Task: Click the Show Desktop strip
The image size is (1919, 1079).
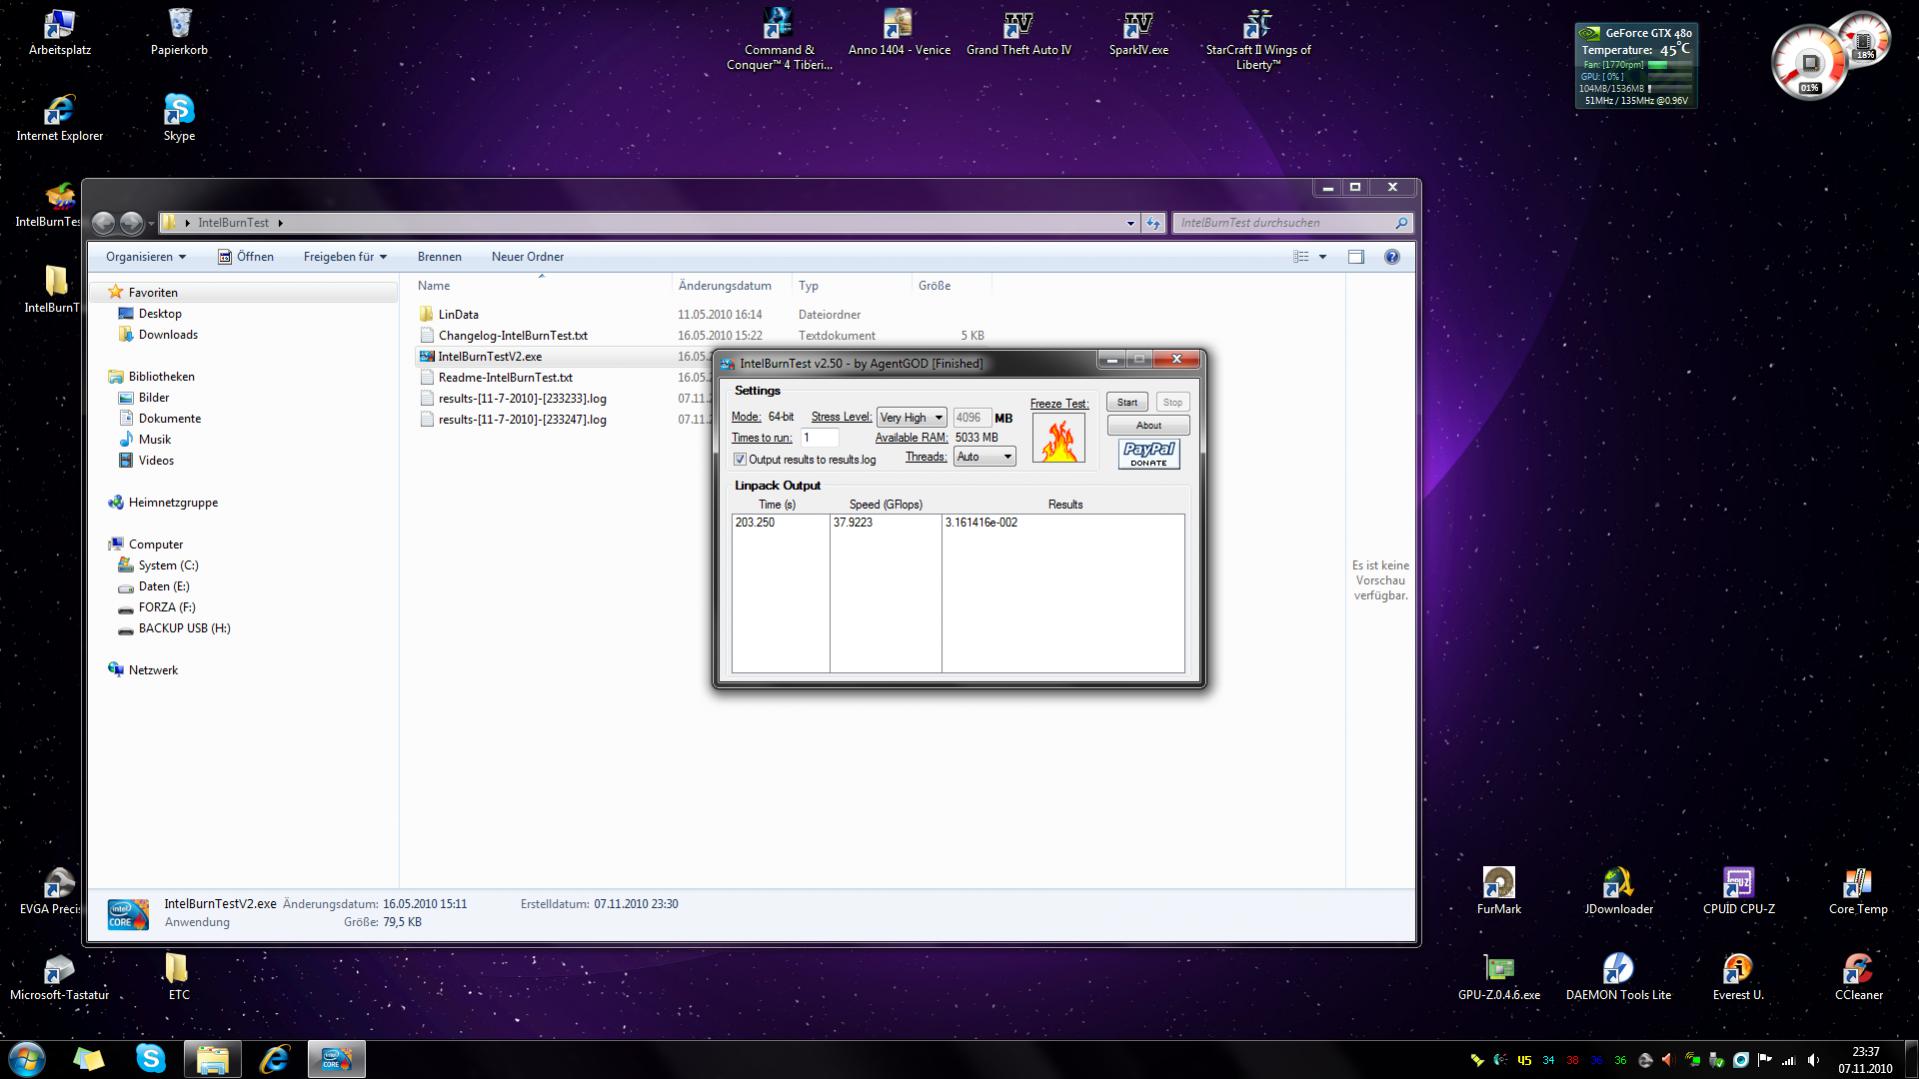Action: coord(1911,1059)
